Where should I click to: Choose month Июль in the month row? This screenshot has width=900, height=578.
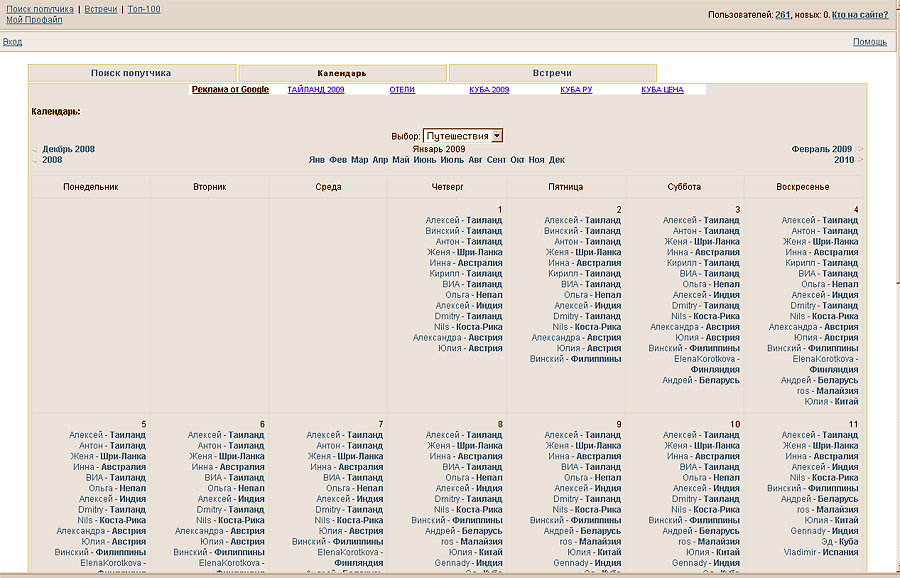[x=452, y=160]
